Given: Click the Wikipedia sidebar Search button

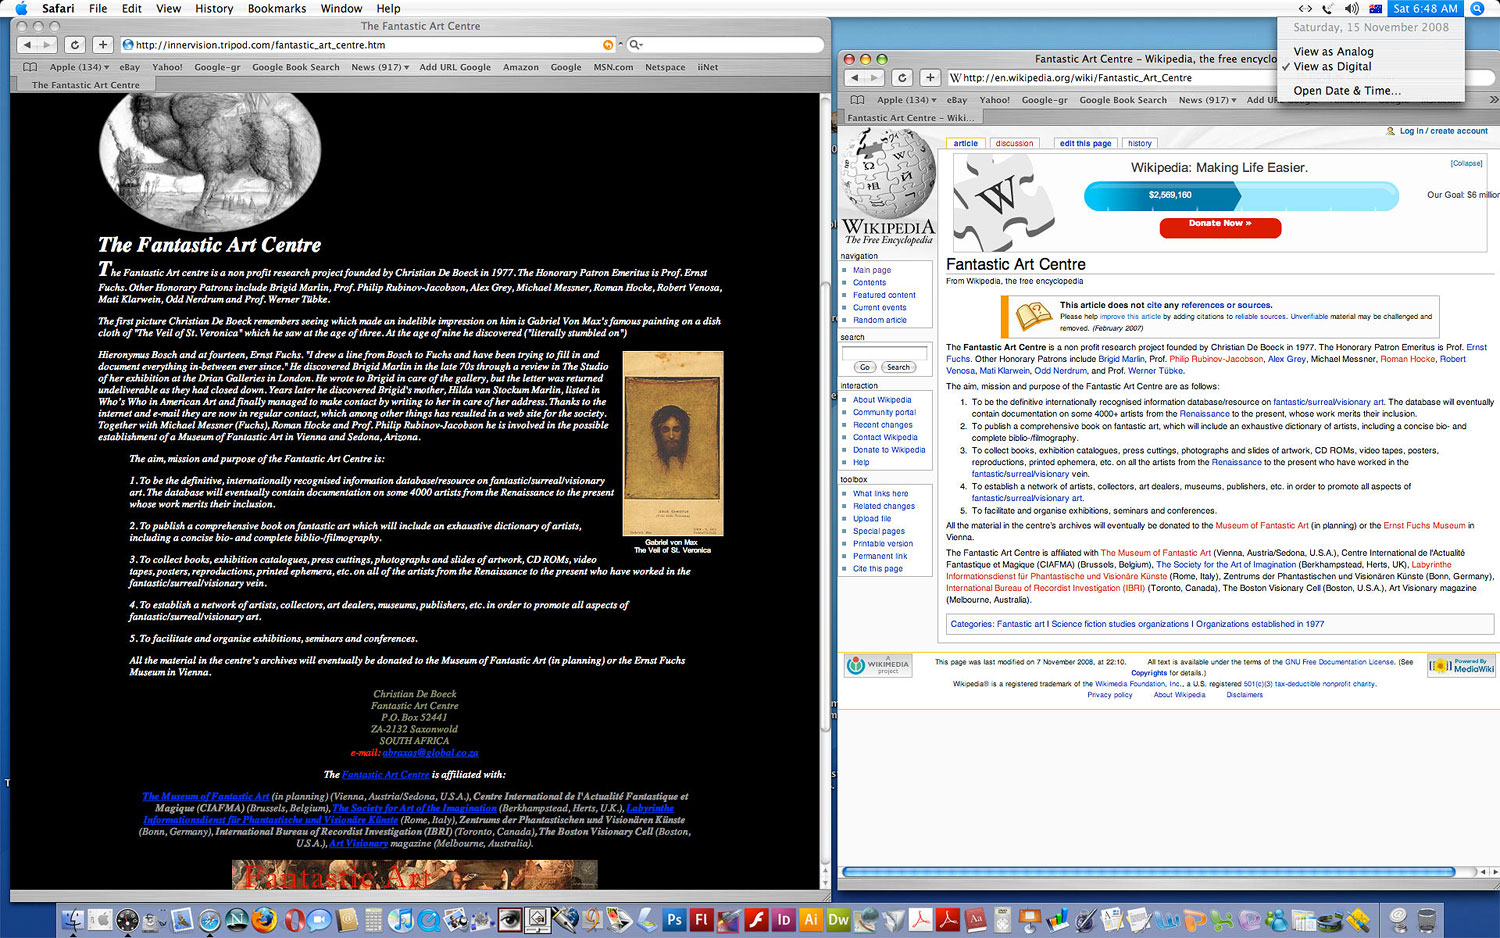Looking at the screenshot, I should [898, 367].
